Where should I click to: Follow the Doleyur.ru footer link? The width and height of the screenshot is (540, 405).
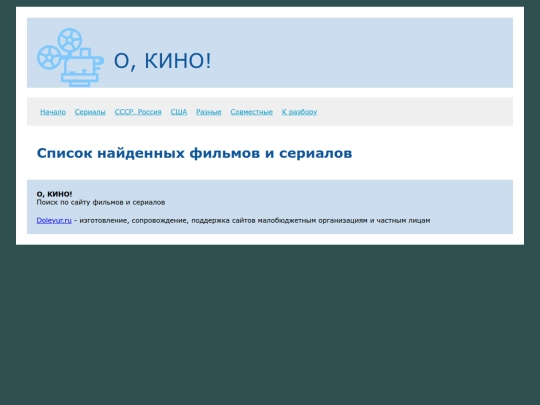click(54, 220)
